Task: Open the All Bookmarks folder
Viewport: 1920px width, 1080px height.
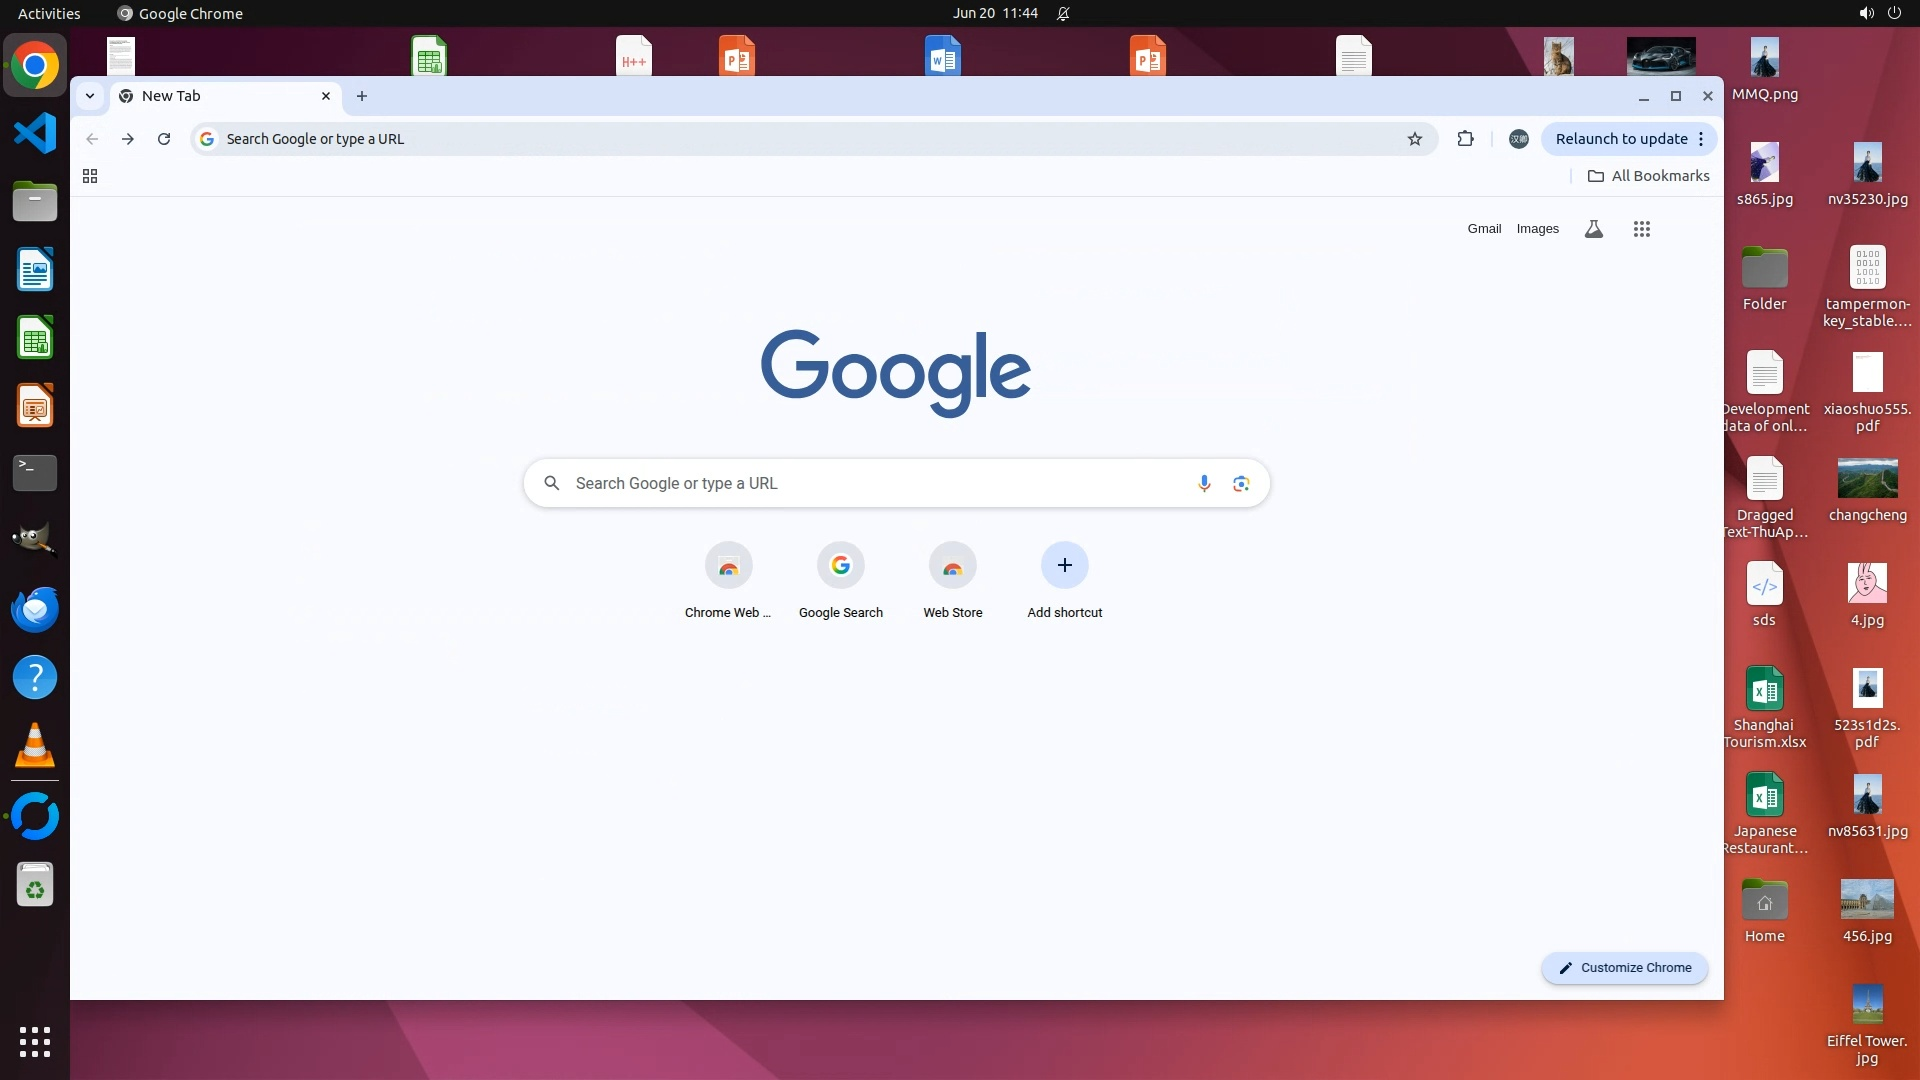Action: 1648,176
